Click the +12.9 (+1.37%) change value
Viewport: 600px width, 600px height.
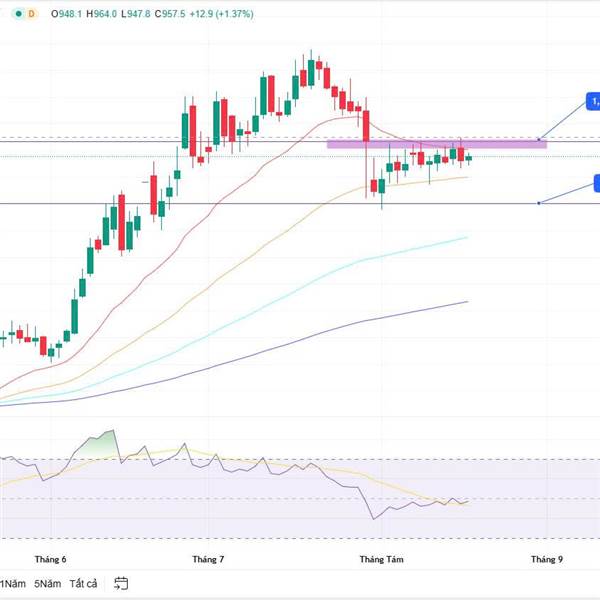(222, 14)
